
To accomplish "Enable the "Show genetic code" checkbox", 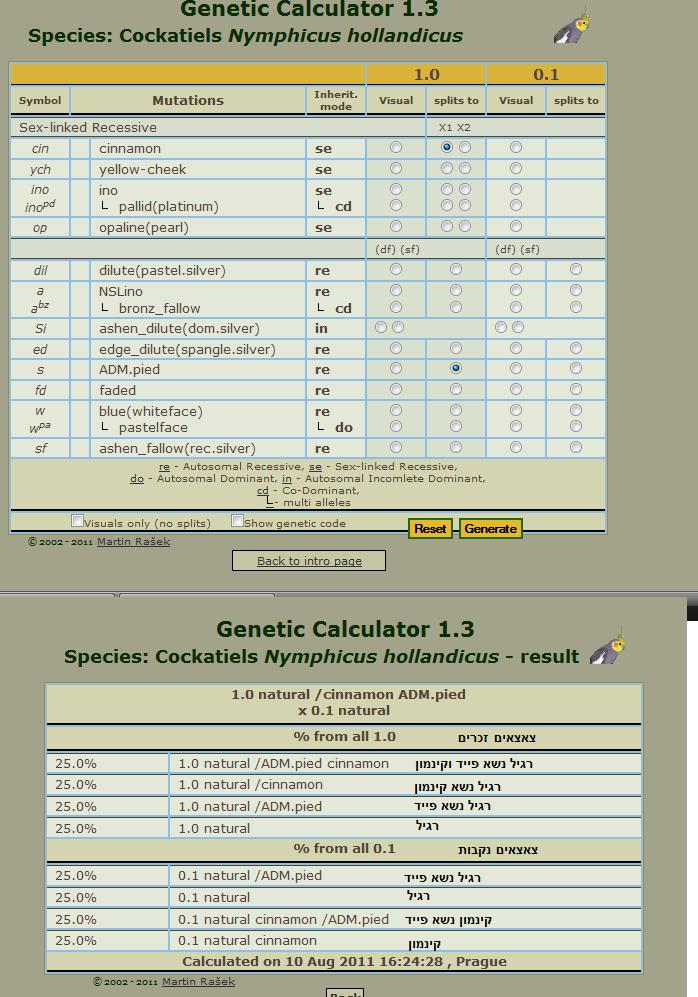I will 237,521.
